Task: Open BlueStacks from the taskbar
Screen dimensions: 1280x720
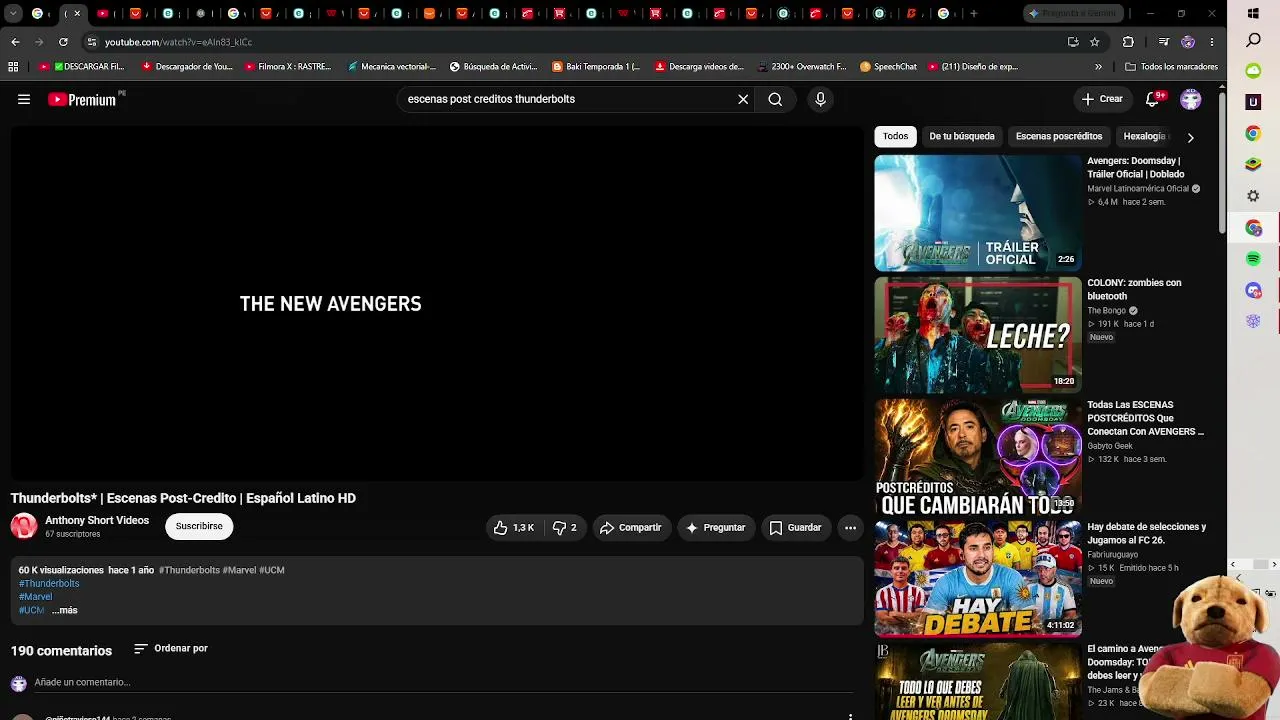Action: [1253, 165]
